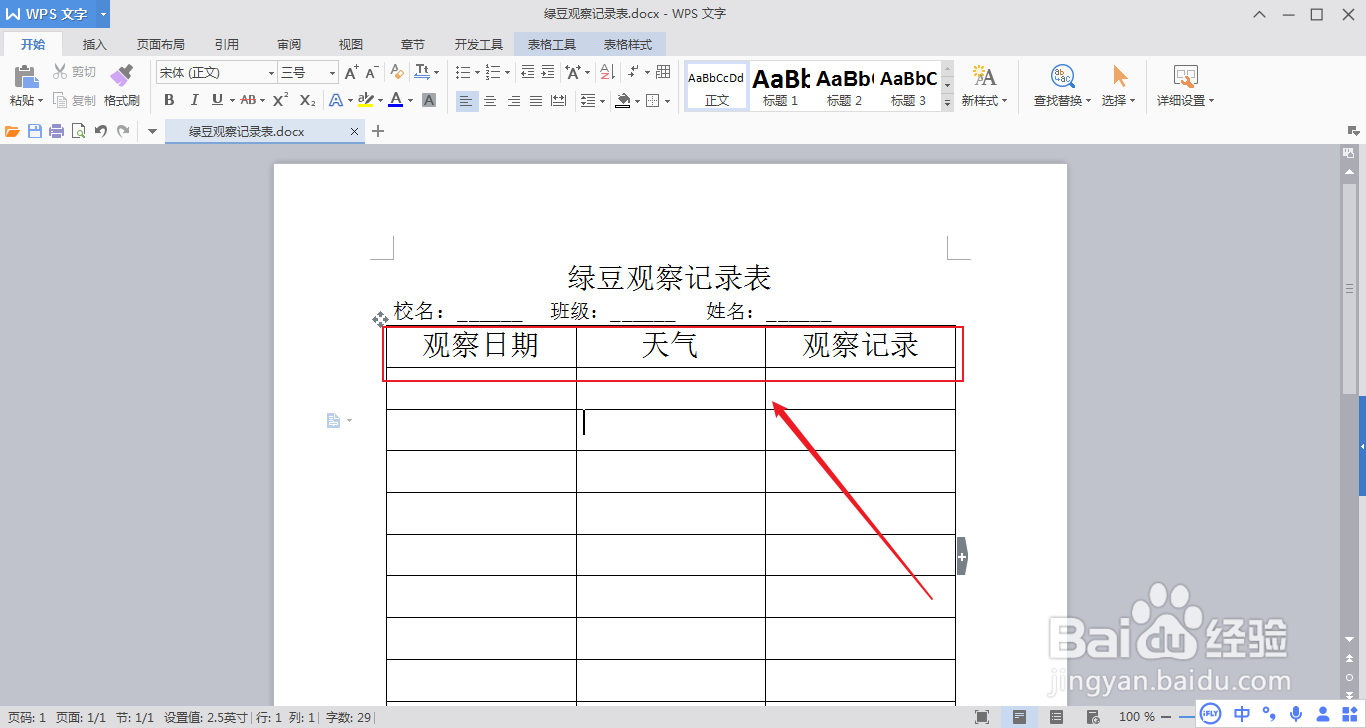Image resolution: width=1366 pixels, height=728 pixels.
Task: Click the distributed alignment icon
Action: tap(558, 100)
